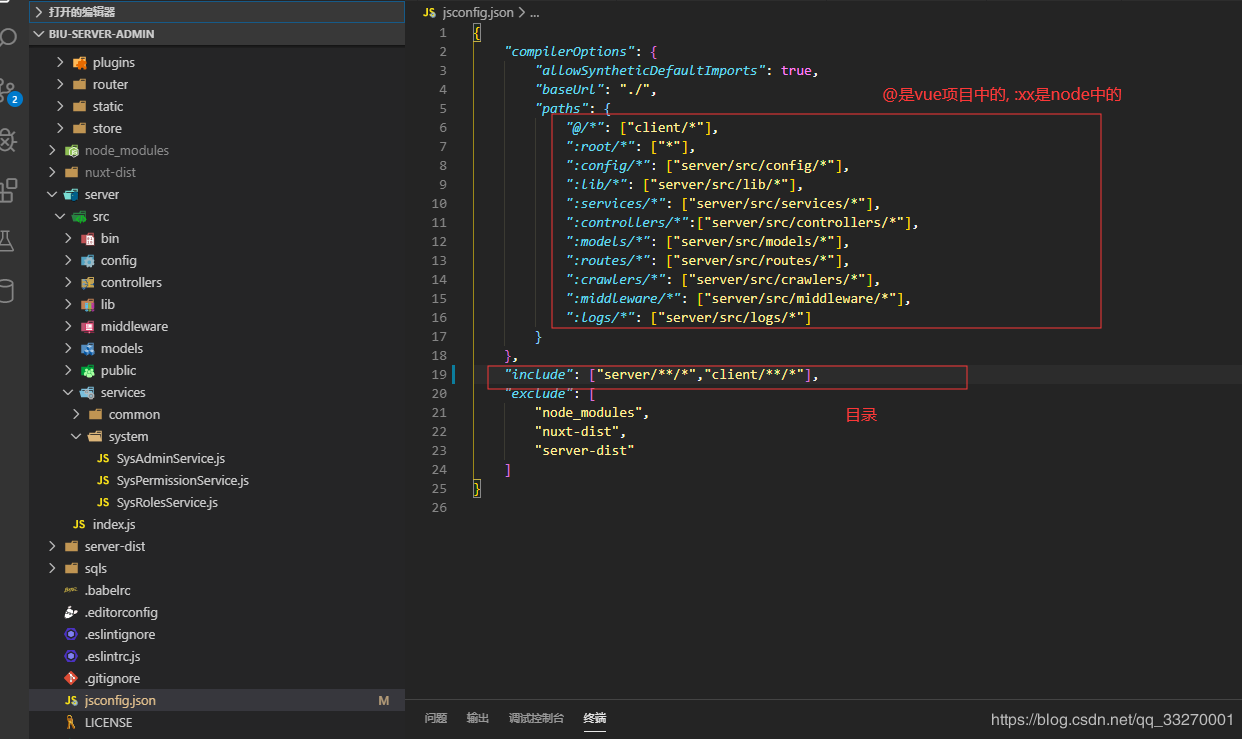Click the public folder icon
Screen dimensions: 1242x739
point(88,370)
